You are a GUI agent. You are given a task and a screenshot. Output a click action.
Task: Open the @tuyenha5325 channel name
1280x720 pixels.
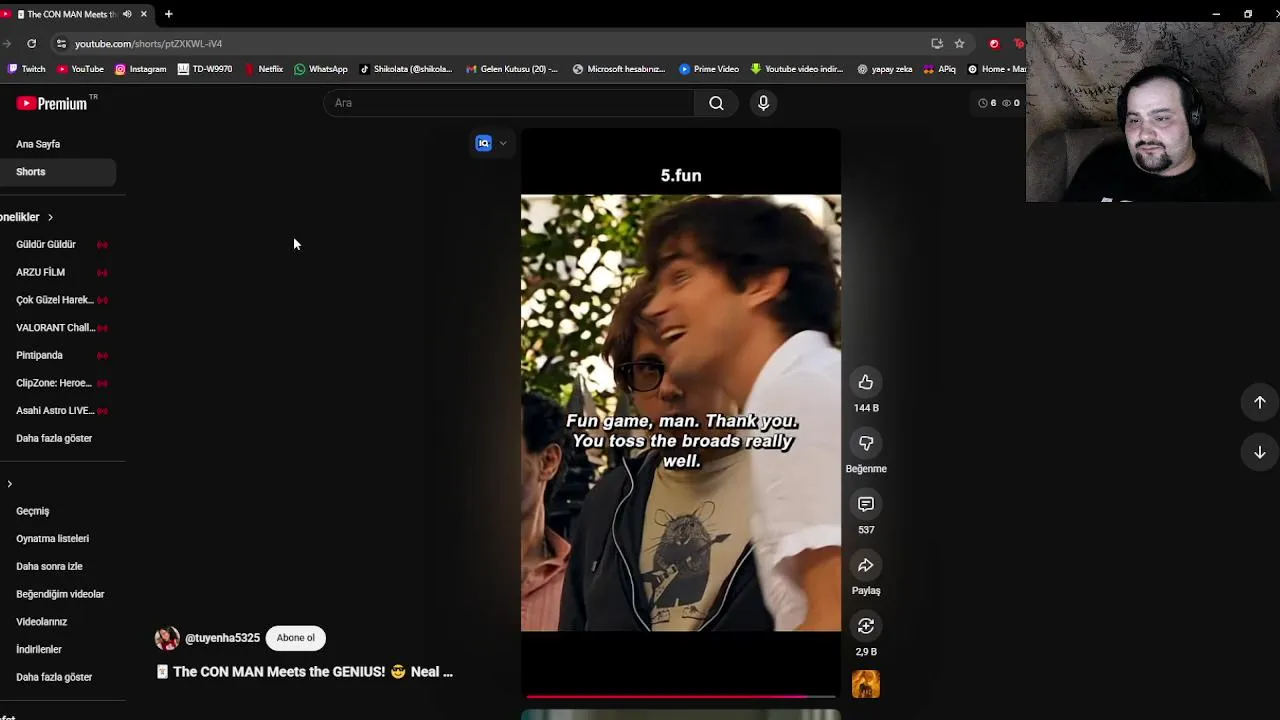pos(222,638)
